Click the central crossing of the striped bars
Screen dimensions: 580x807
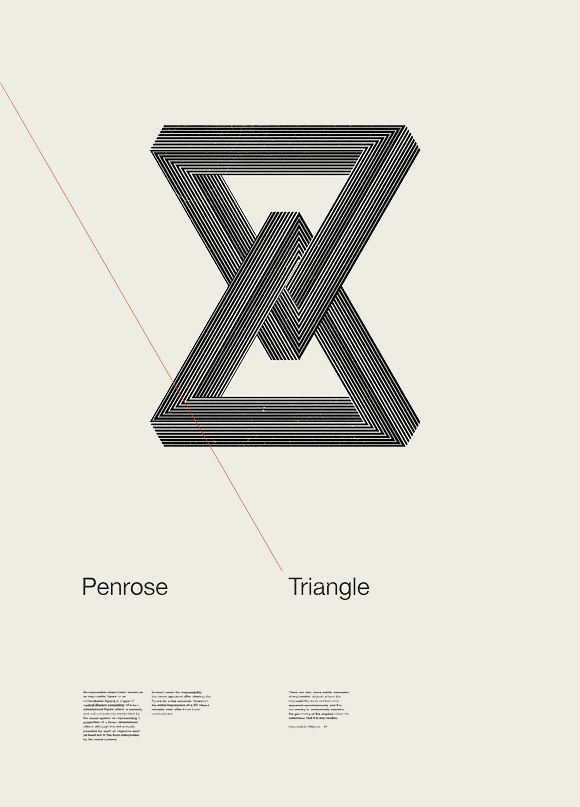(x=285, y=286)
